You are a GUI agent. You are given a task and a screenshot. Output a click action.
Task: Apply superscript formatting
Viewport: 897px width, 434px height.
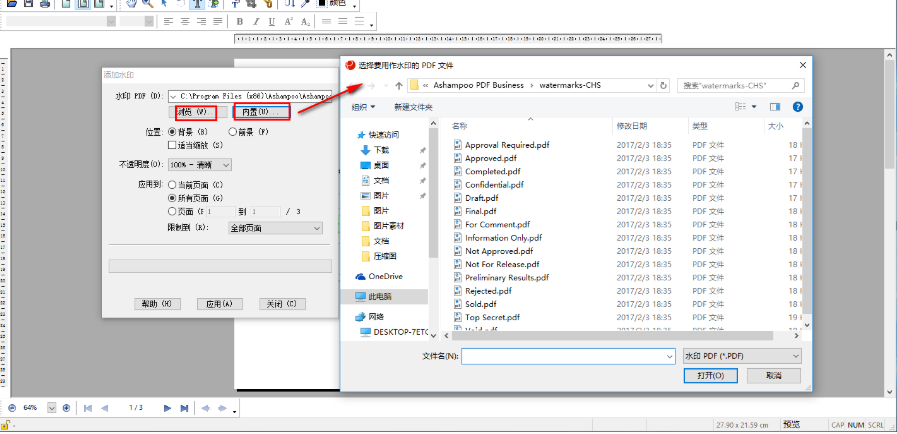289,22
